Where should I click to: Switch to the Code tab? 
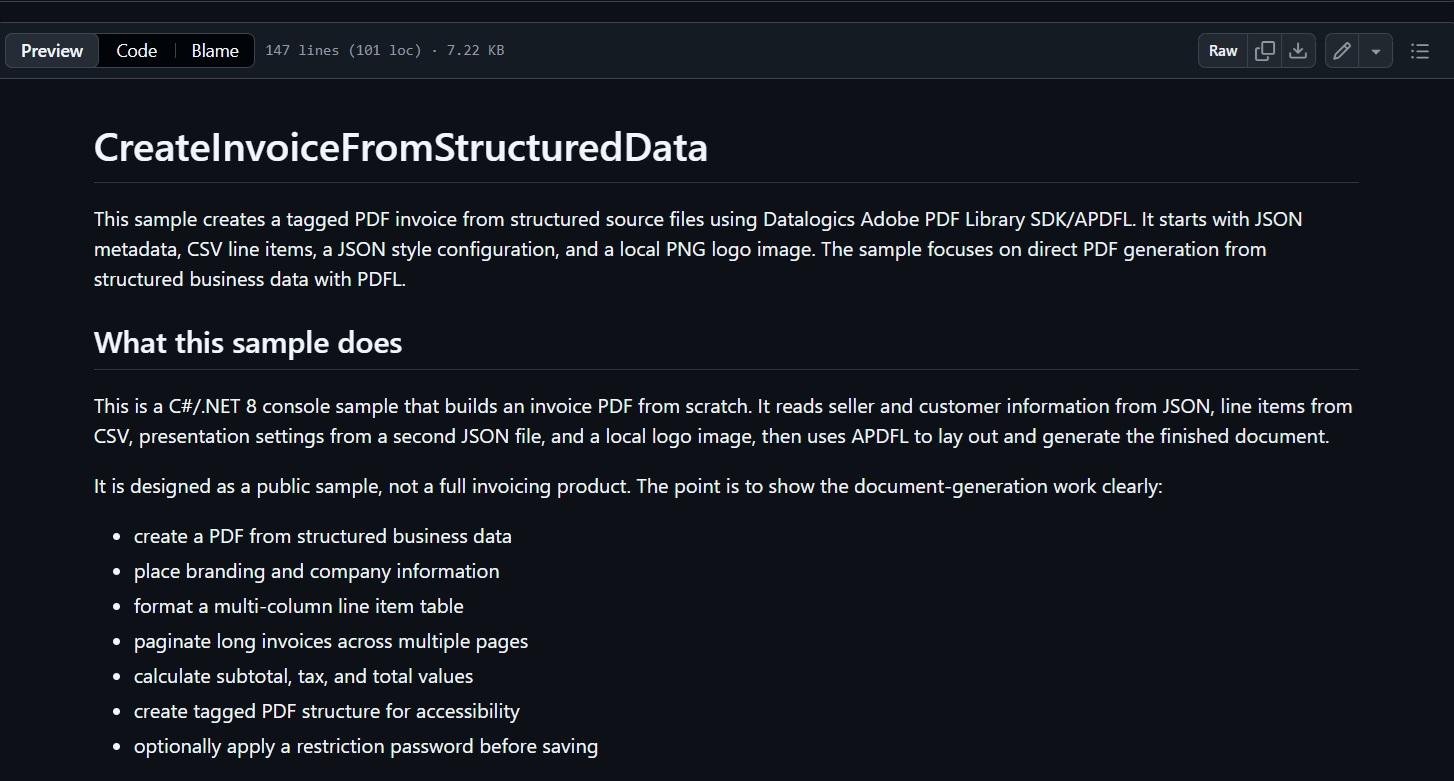tap(137, 51)
